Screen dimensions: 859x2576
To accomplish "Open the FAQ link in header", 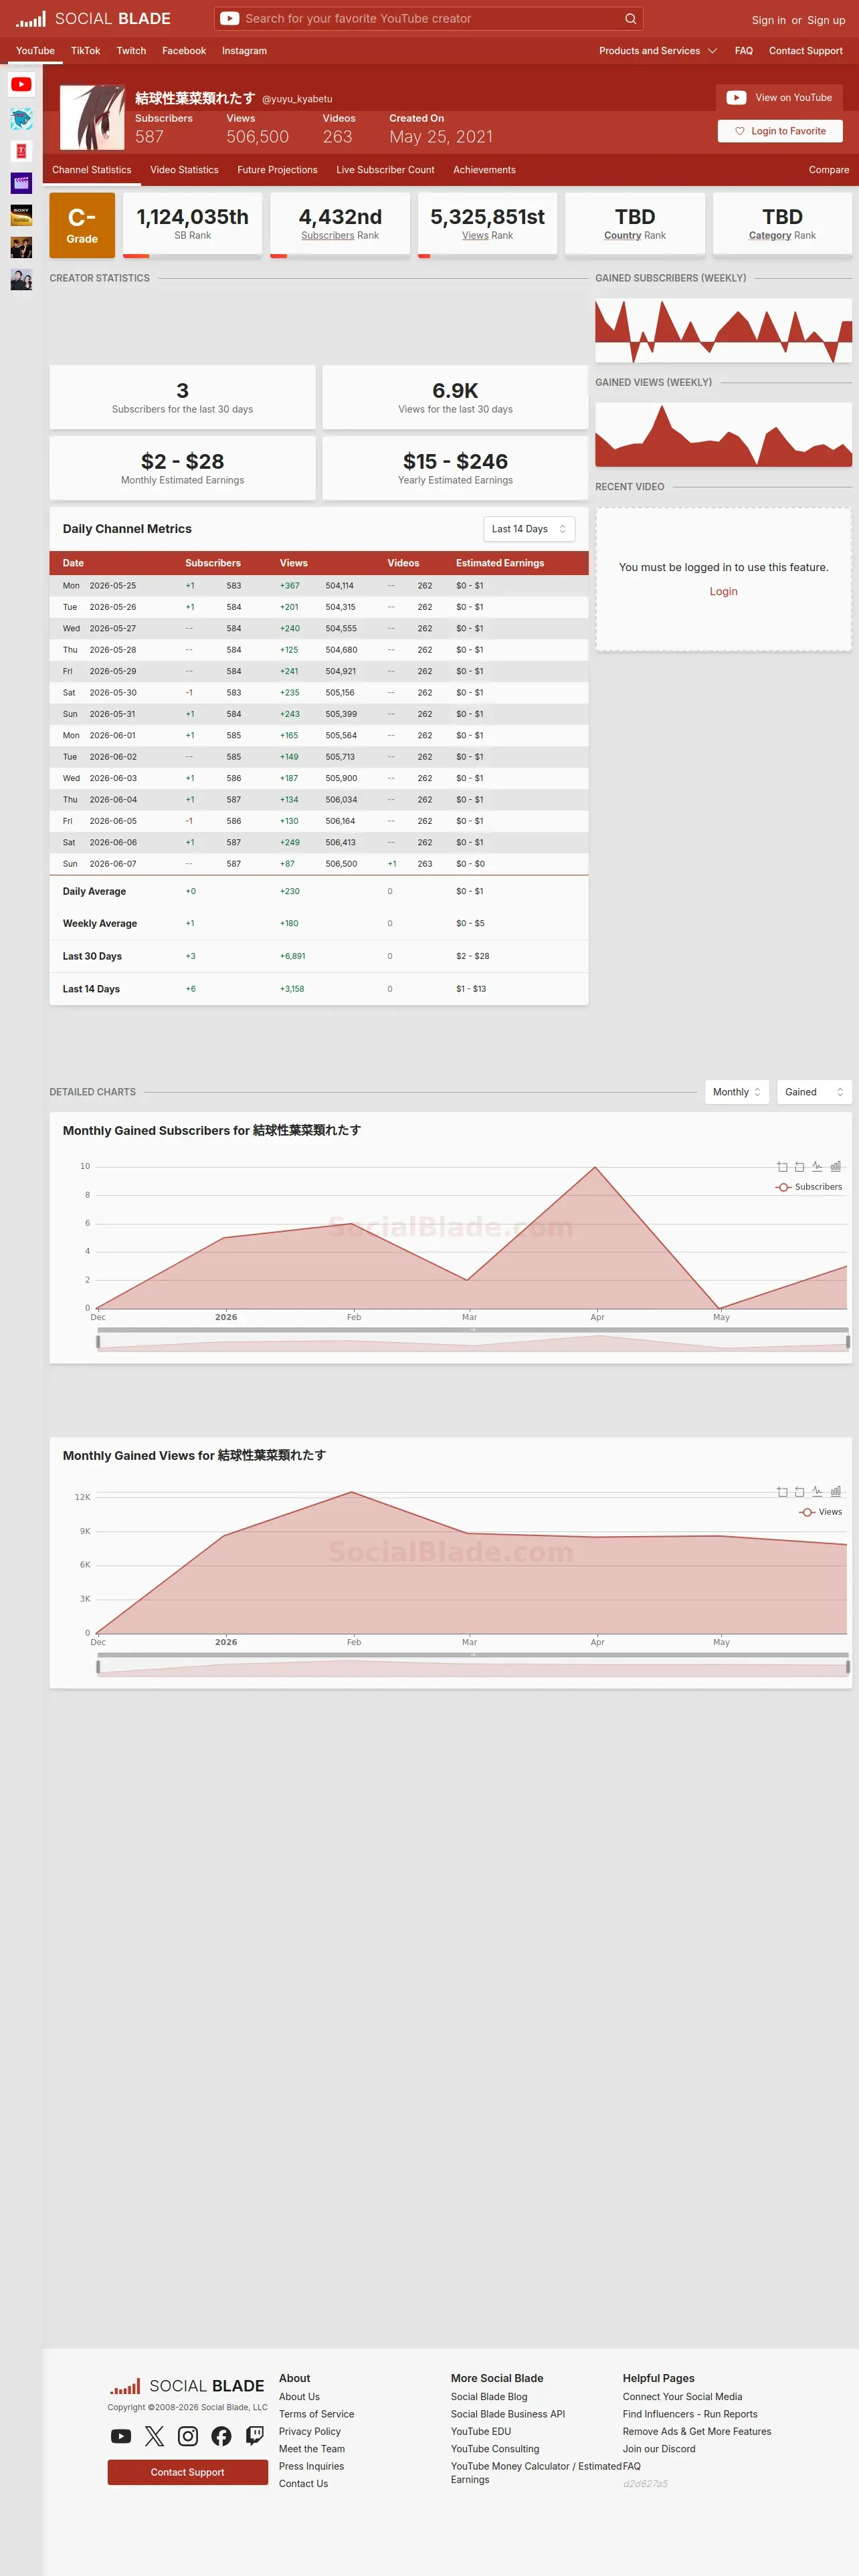I will tap(744, 51).
